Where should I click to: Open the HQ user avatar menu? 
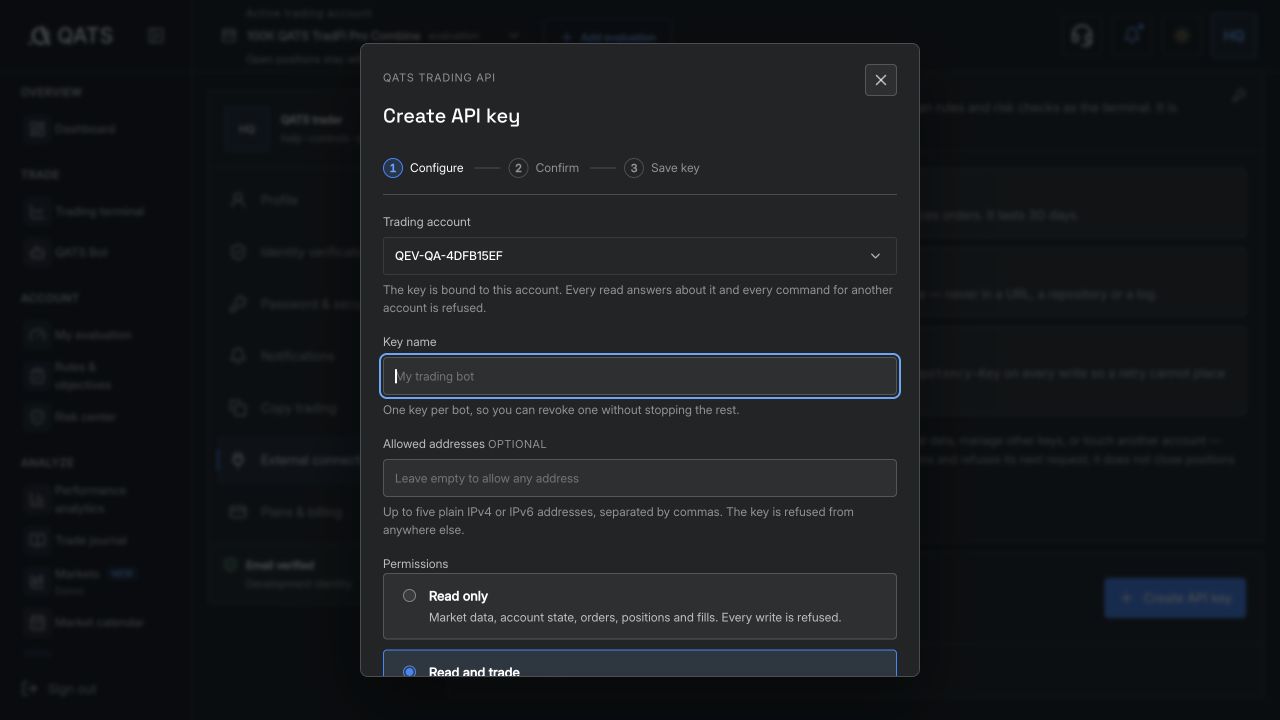[1234, 36]
